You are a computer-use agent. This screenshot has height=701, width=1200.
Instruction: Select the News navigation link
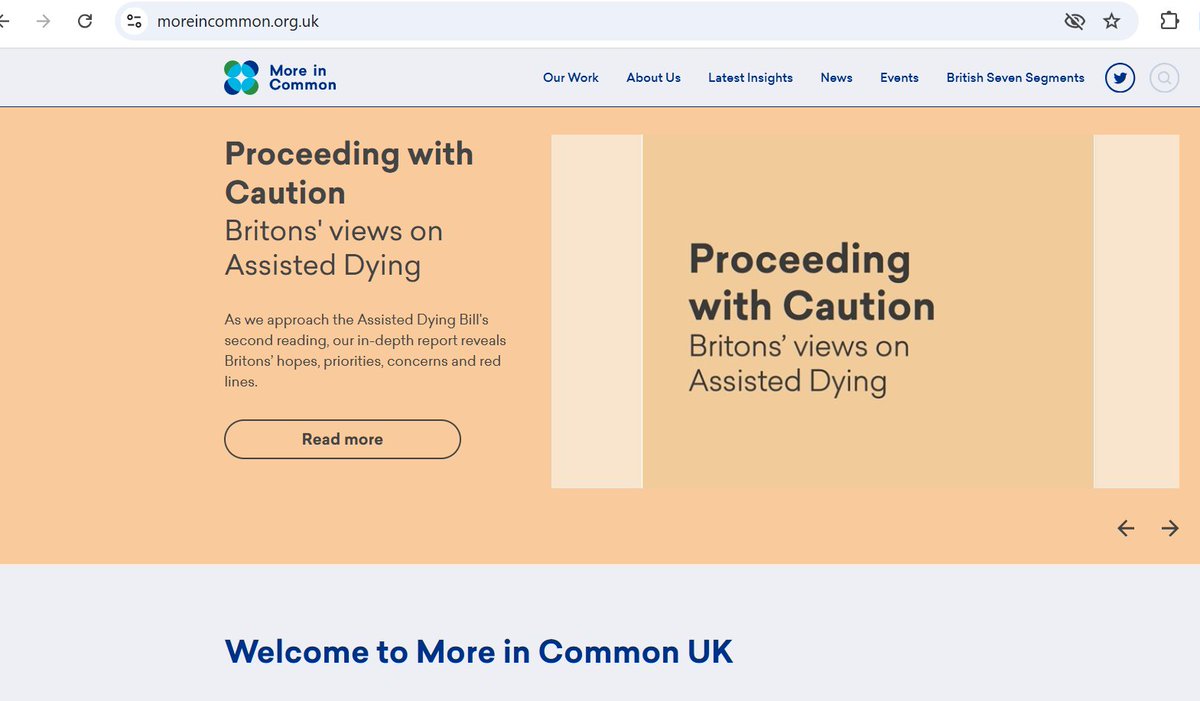tap(836, 78)
